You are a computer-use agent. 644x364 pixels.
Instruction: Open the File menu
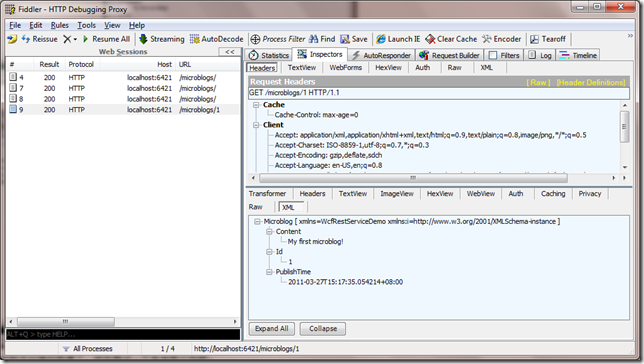pyautogui.click(x=15, y=25)
